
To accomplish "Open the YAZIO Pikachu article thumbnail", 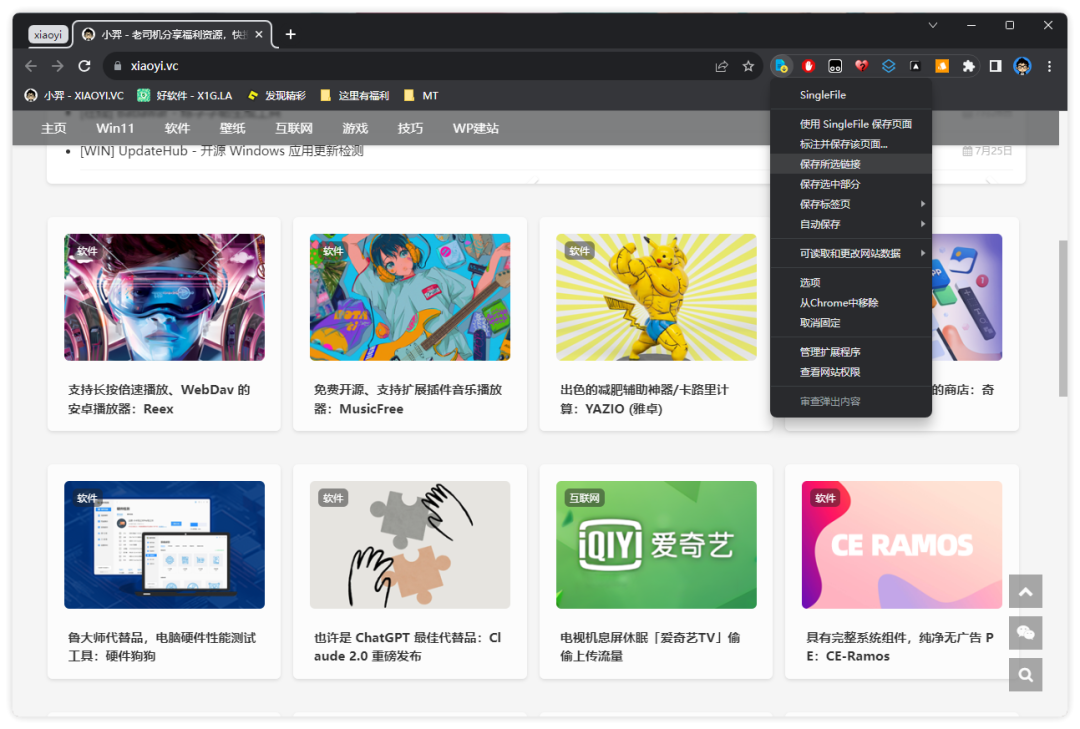I will [x=656, y=297].
